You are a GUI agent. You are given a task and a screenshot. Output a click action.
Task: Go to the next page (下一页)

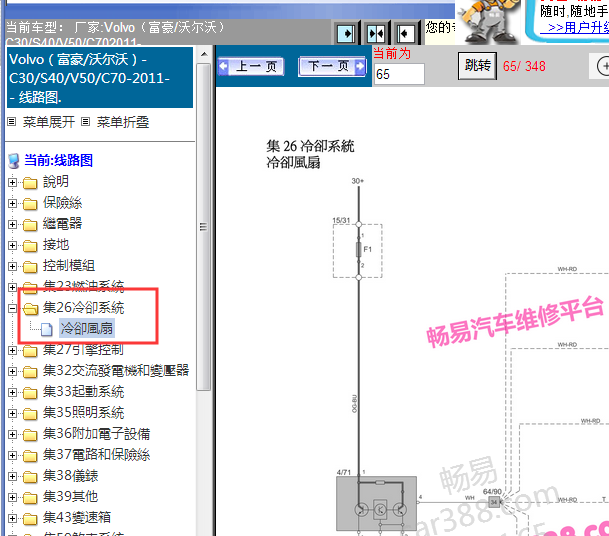click(x=332, y=66)
